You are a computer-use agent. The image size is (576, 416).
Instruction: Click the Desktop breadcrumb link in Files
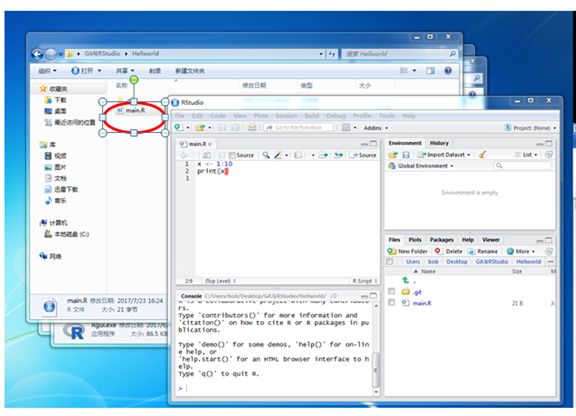(x=457, y=262)
